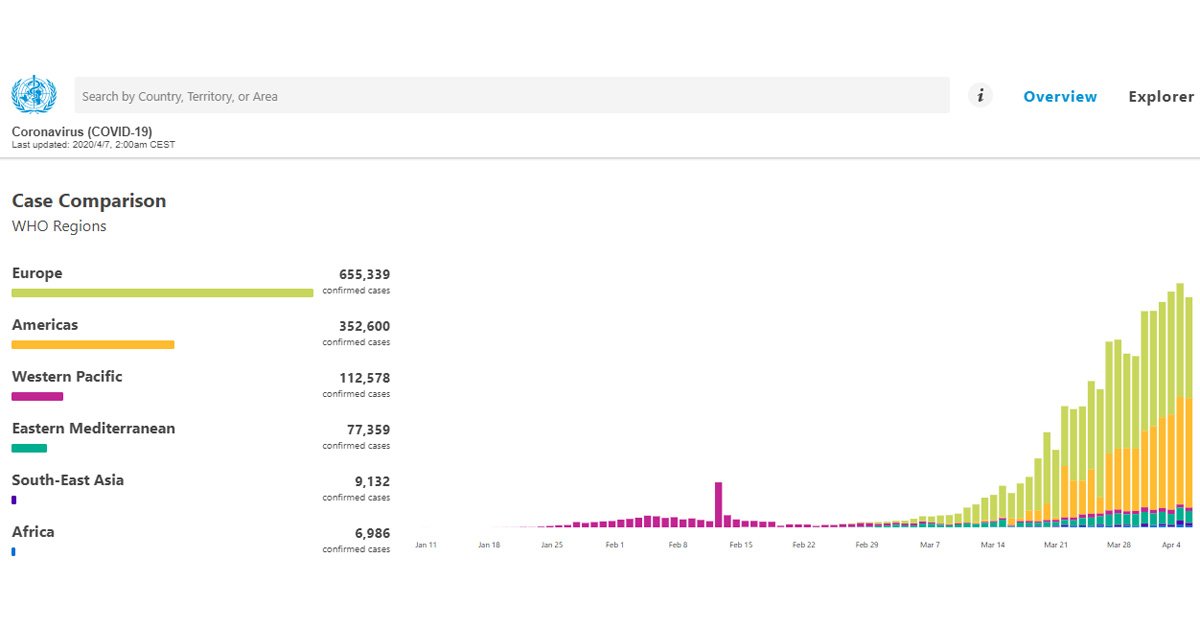Switch to the Overview tab
Viewport: 1200px width, 630px height.
click(1060, 97)
